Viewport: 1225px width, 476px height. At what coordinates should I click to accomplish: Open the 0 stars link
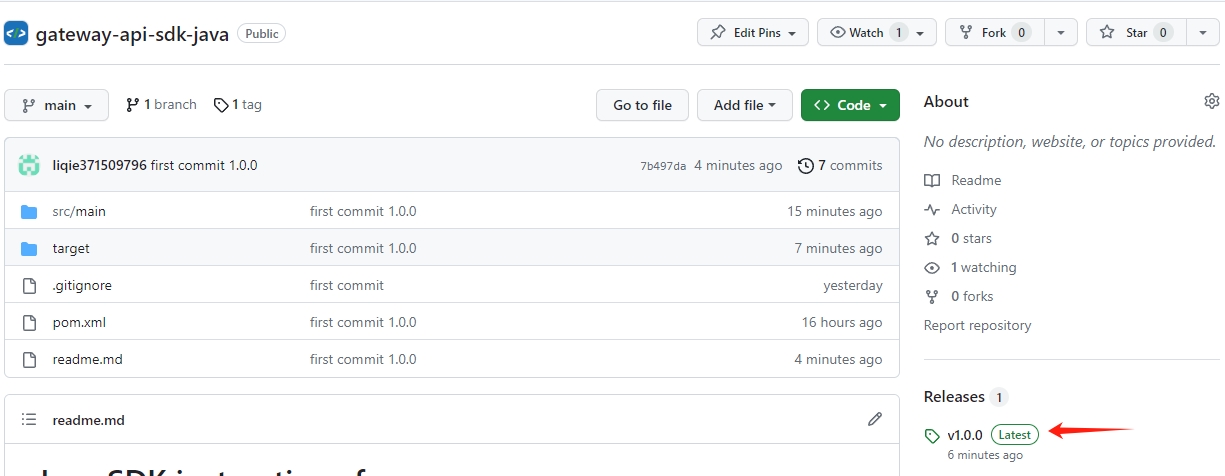[958, 238]
